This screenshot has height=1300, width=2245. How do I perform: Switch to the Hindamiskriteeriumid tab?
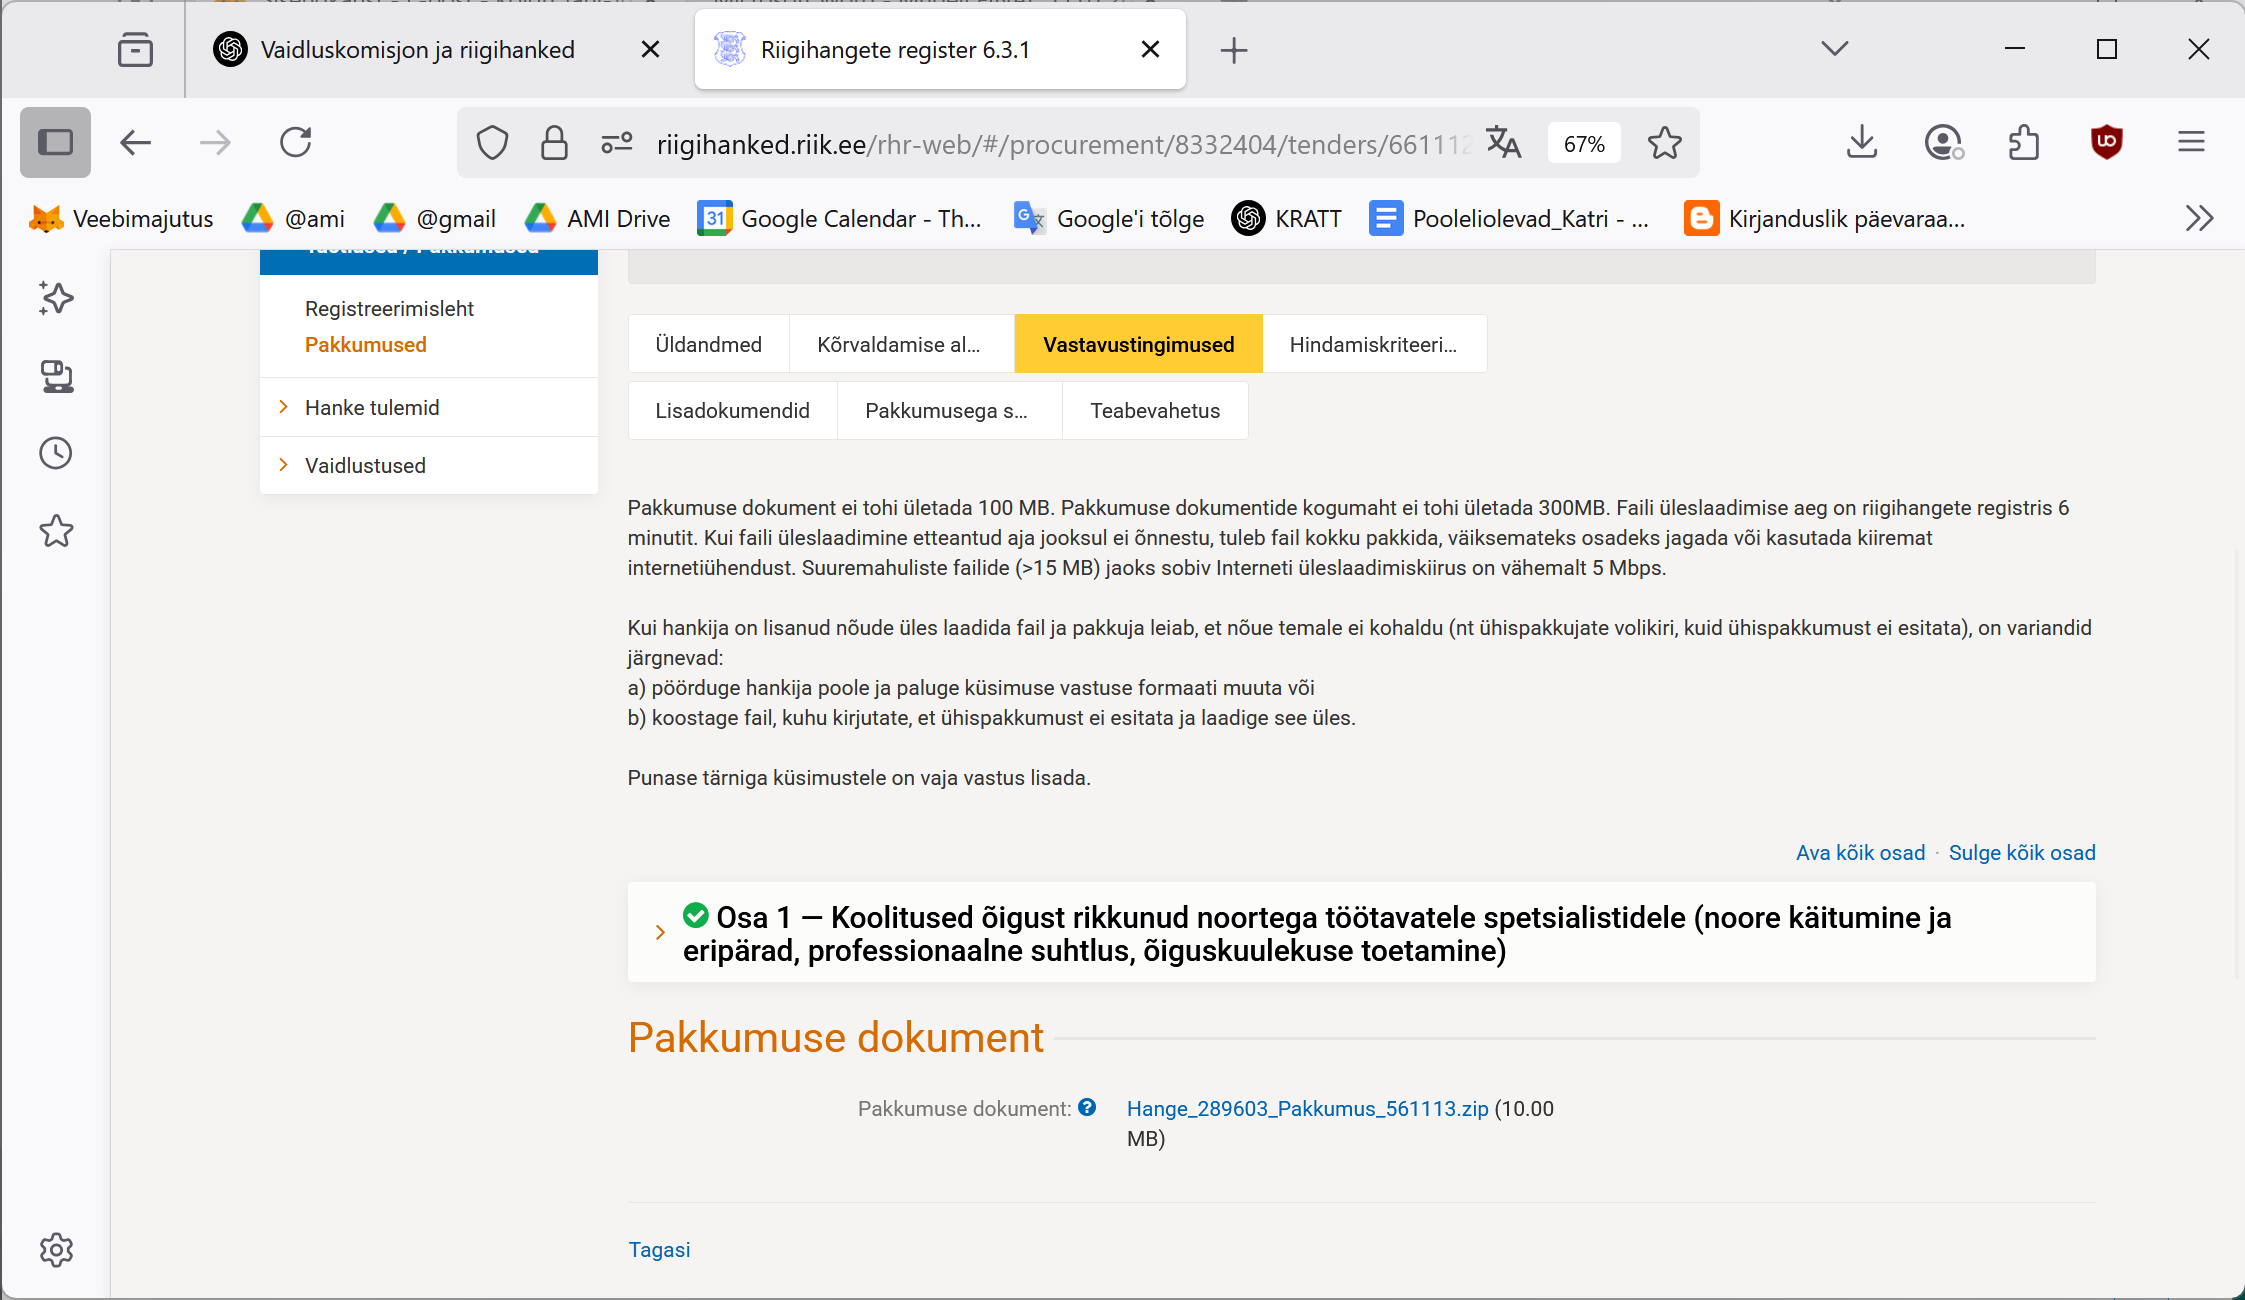tap(1373, 344)
